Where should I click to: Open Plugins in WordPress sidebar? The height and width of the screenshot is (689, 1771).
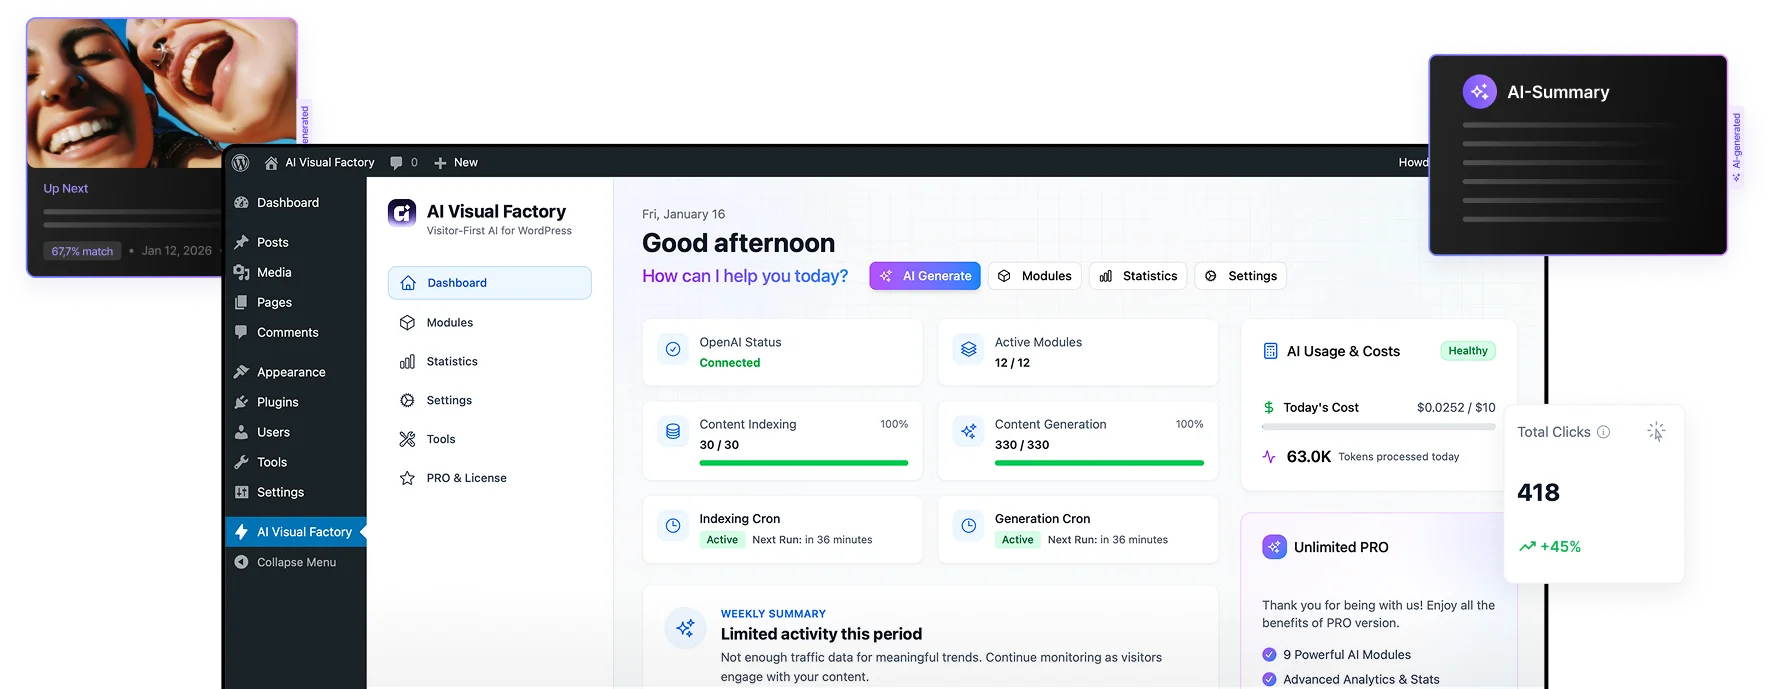tap(277, 402)
